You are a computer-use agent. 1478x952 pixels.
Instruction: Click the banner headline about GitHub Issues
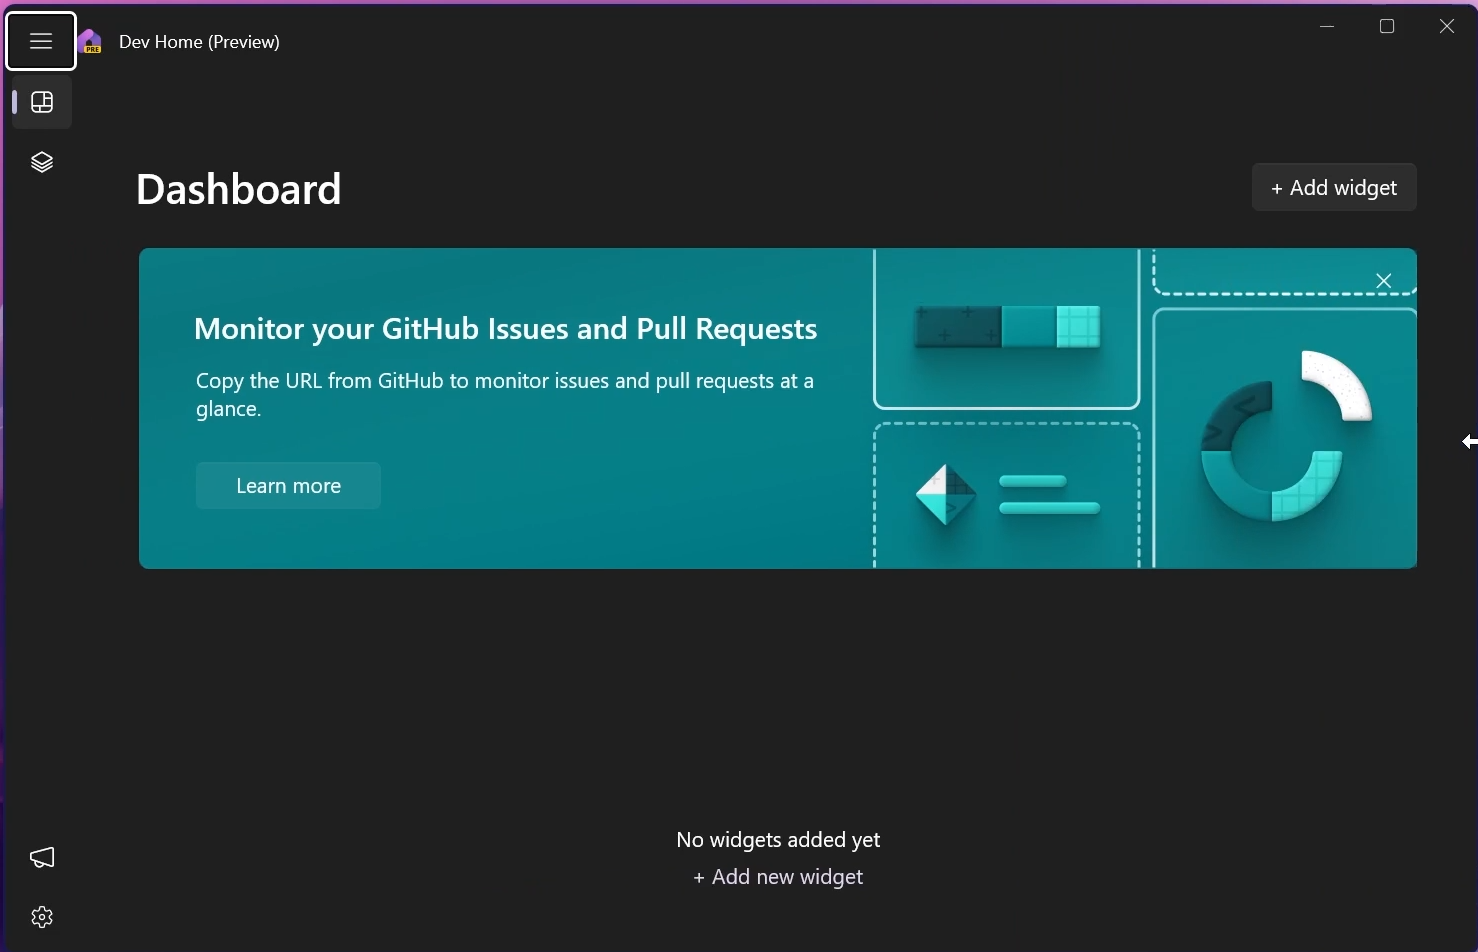pos(505,329)
